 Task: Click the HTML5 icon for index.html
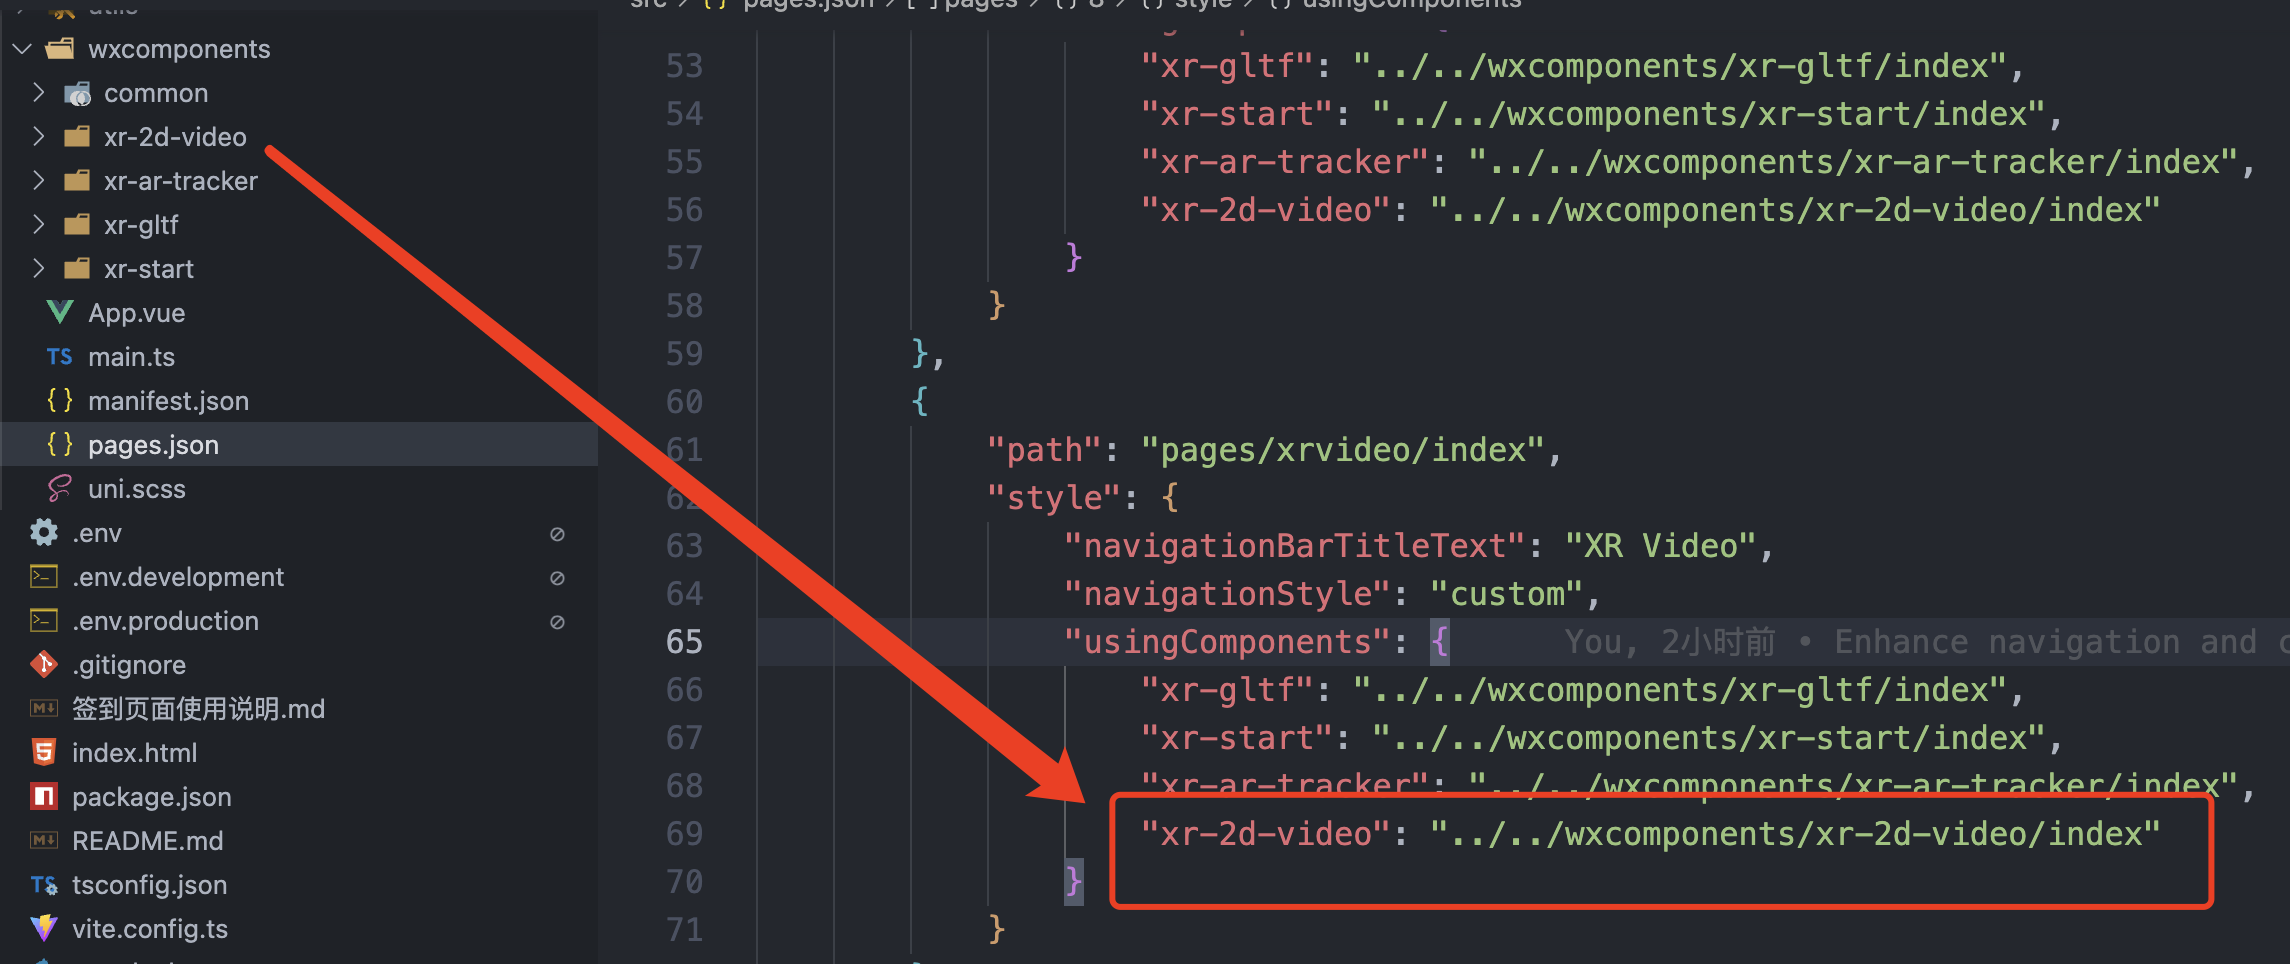point(44,752)
